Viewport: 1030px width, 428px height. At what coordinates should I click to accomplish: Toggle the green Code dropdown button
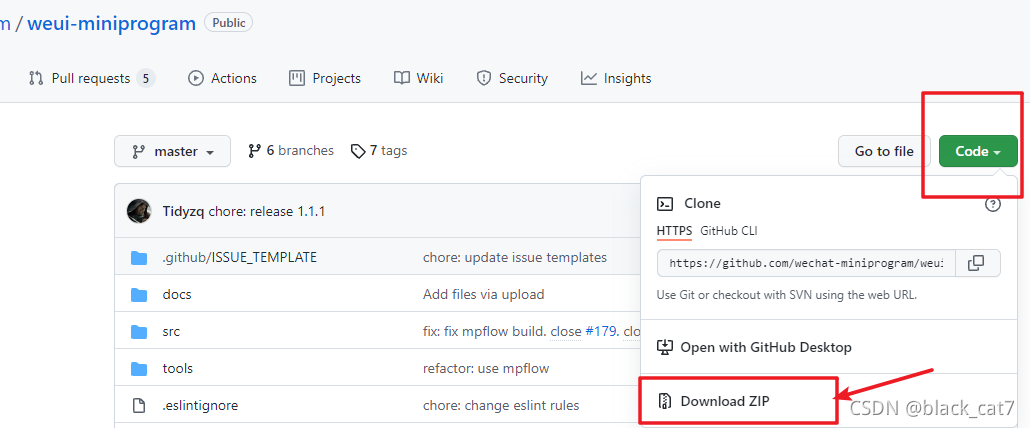[978, 151]
